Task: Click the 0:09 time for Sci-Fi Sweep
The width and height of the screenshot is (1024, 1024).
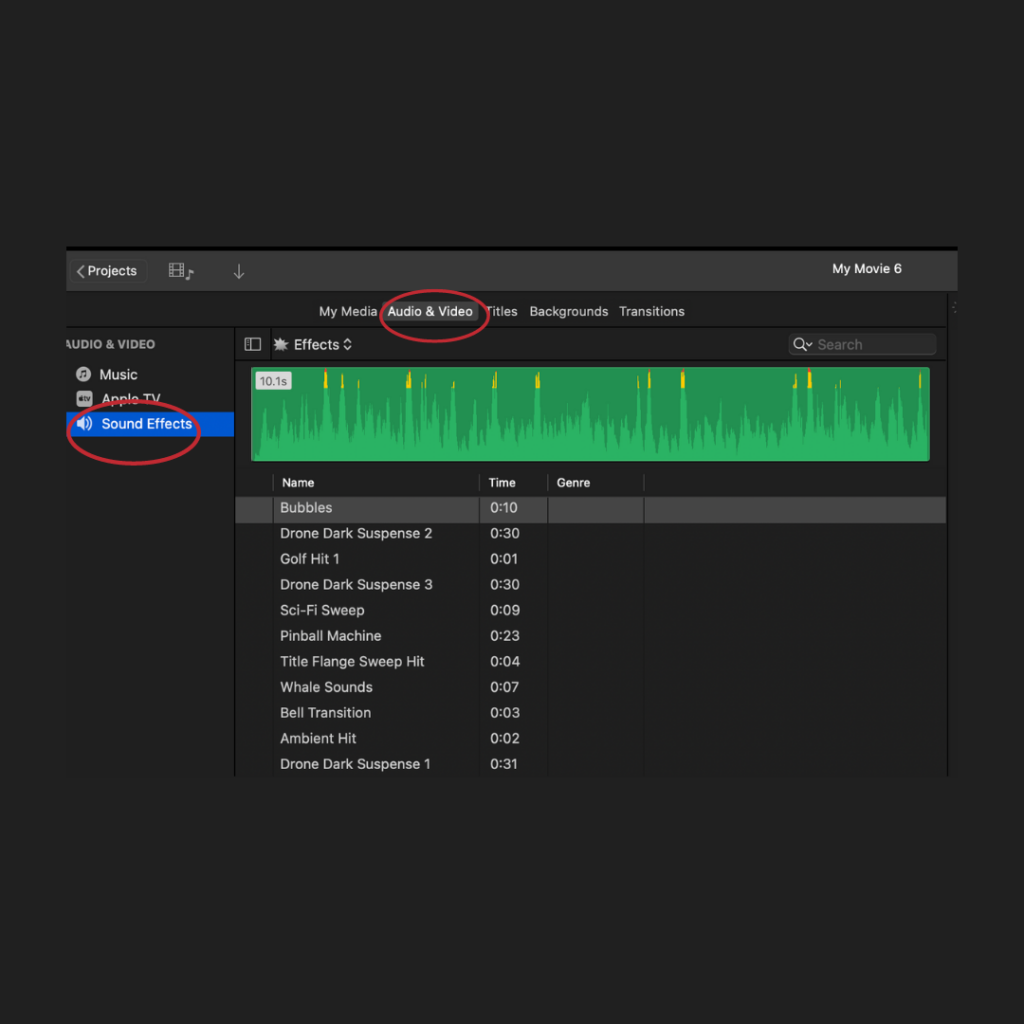Action: (505, 610)
